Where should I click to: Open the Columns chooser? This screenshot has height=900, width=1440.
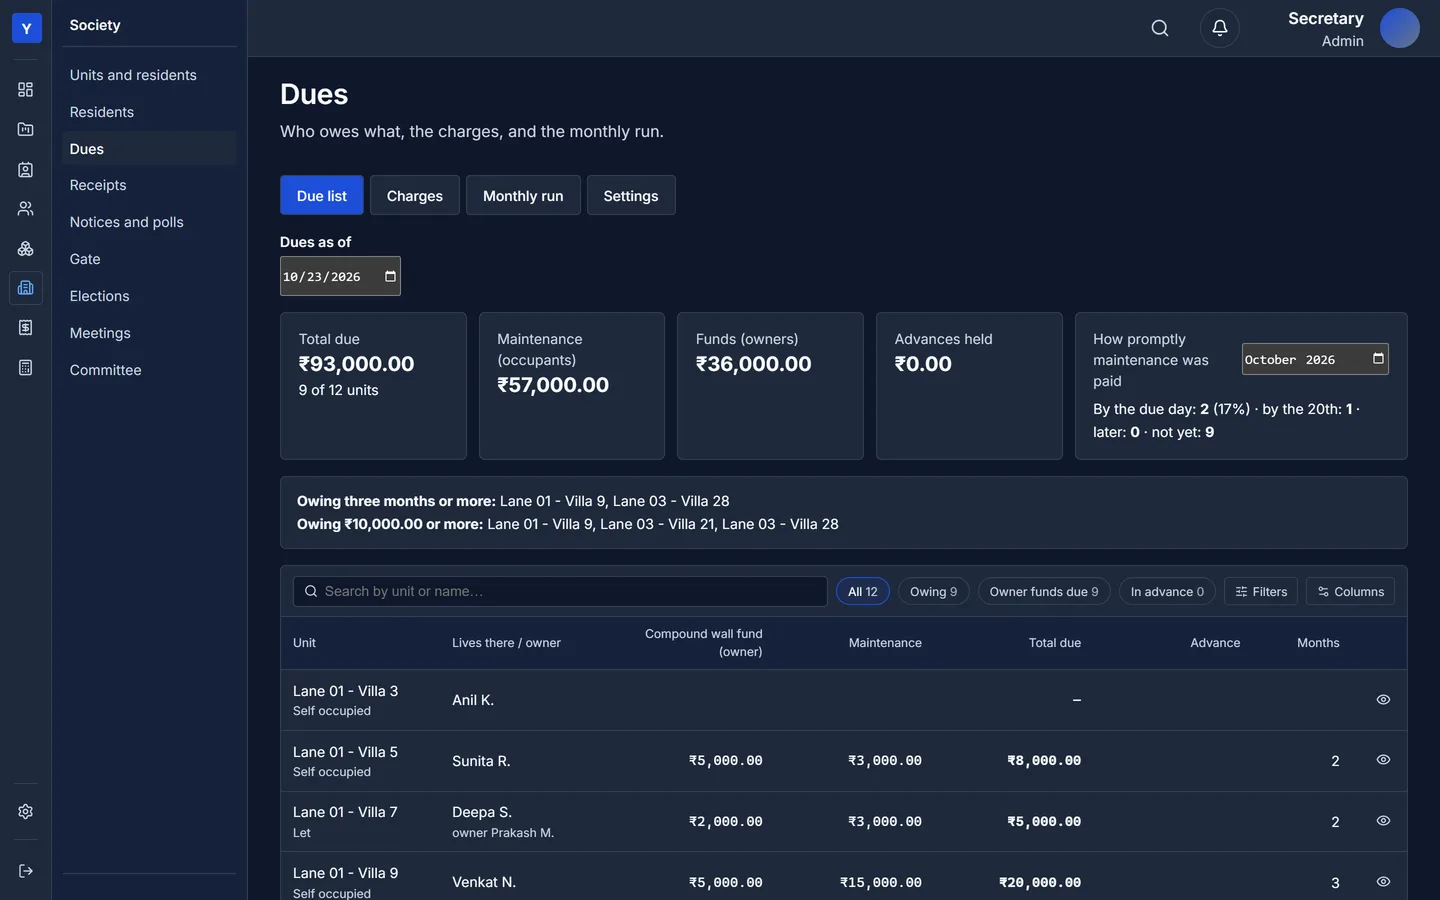(1350, 592)
